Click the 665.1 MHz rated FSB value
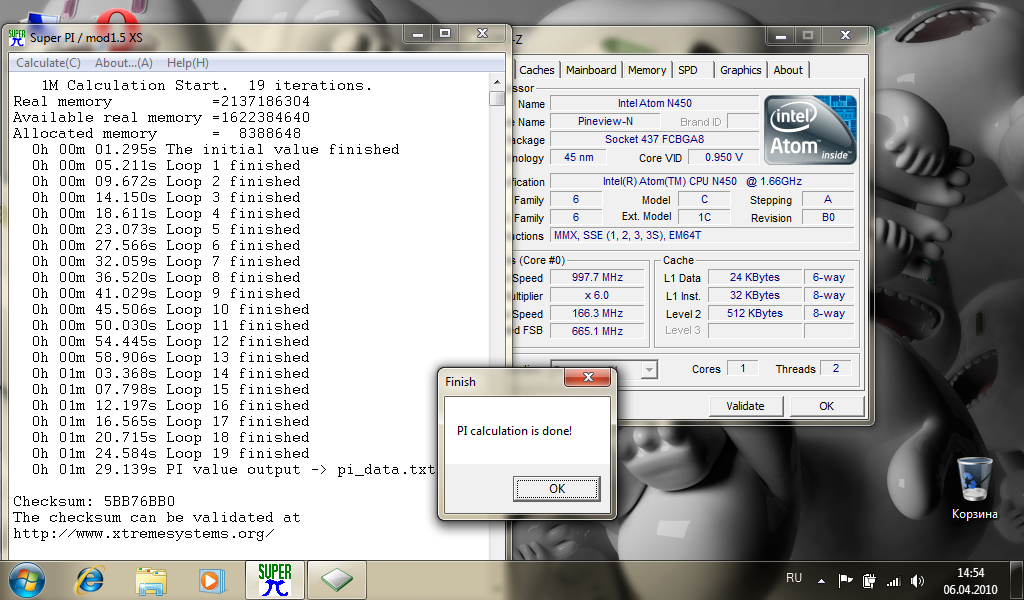1024x600 pixels. pyautogui.click(x=598, y=331)
